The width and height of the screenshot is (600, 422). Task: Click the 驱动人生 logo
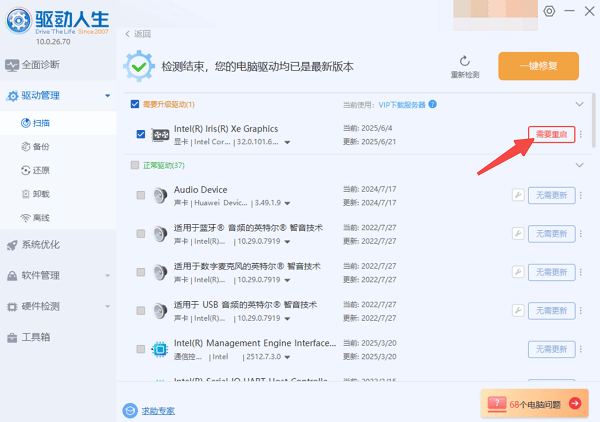pyautogui.click(x=57, y=21)
